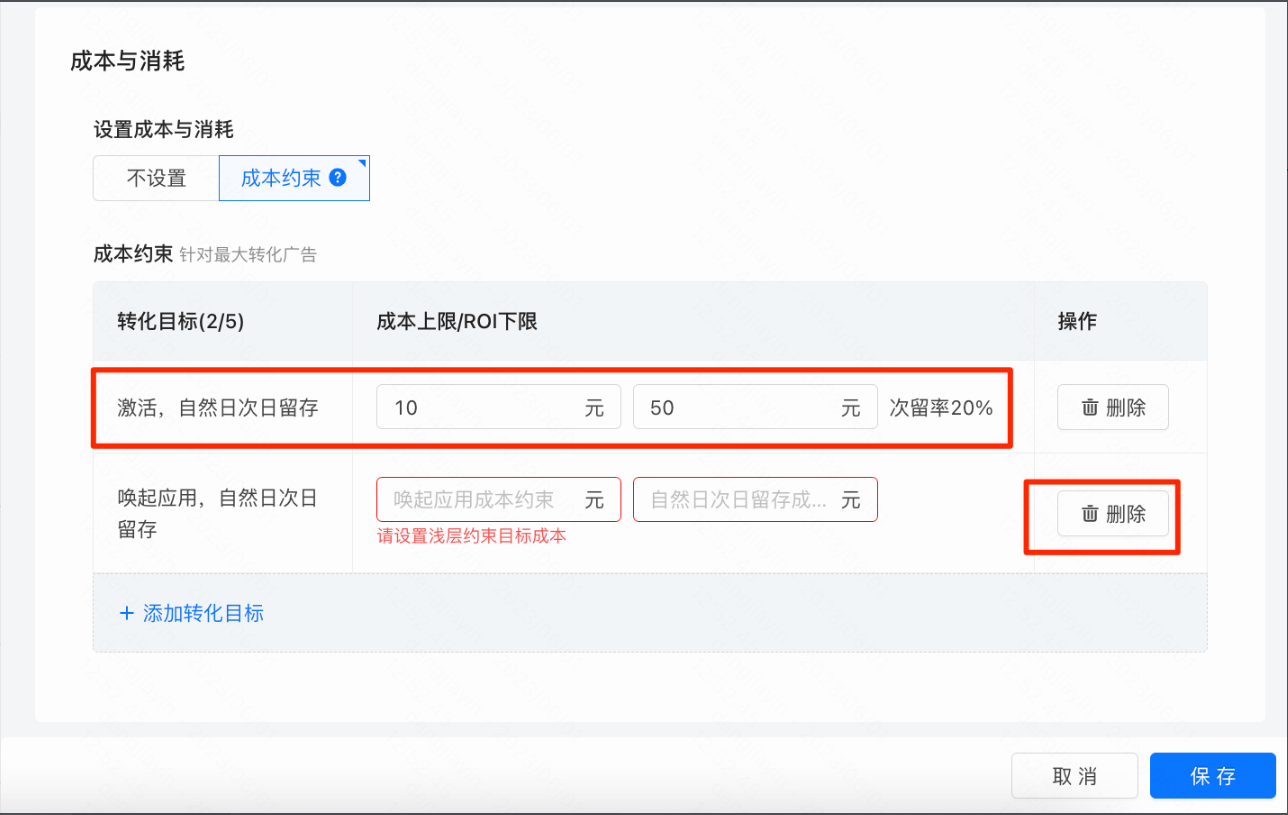The width and height of the screenshot is (1288, 815).
Task: Click the blue question mark help icon on 成本约束
Action: [x=338, y=177]
